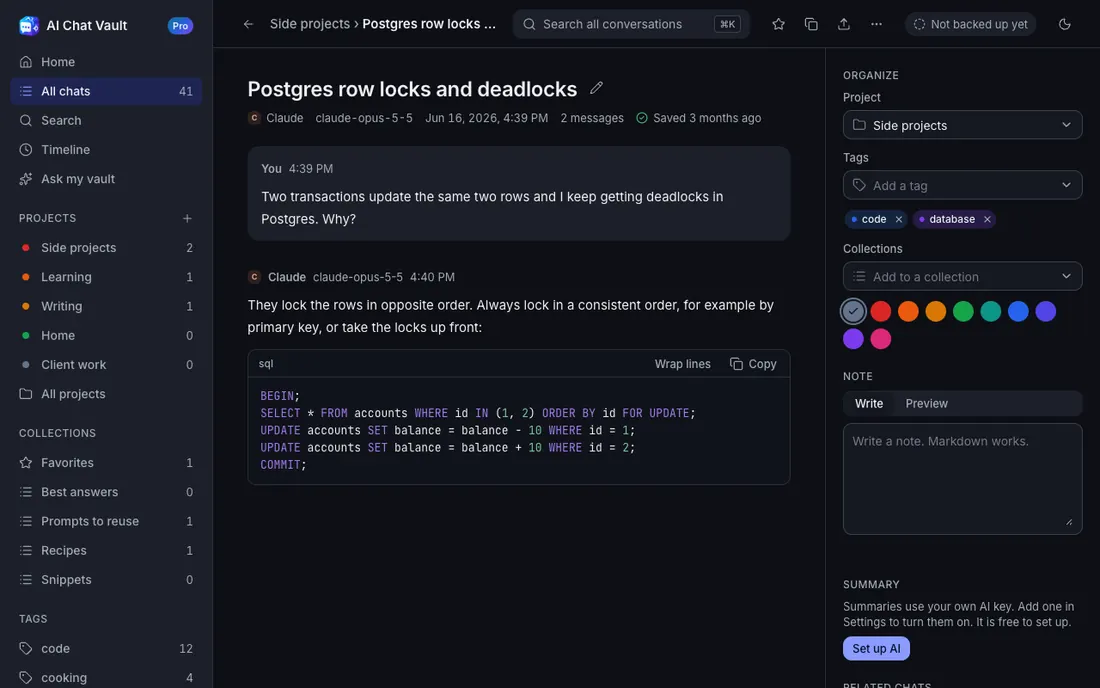The width and height of the screenshot is (1100, 688).
Task: Click the duplicate icon in top toolbar
Action: coord(811,24)
